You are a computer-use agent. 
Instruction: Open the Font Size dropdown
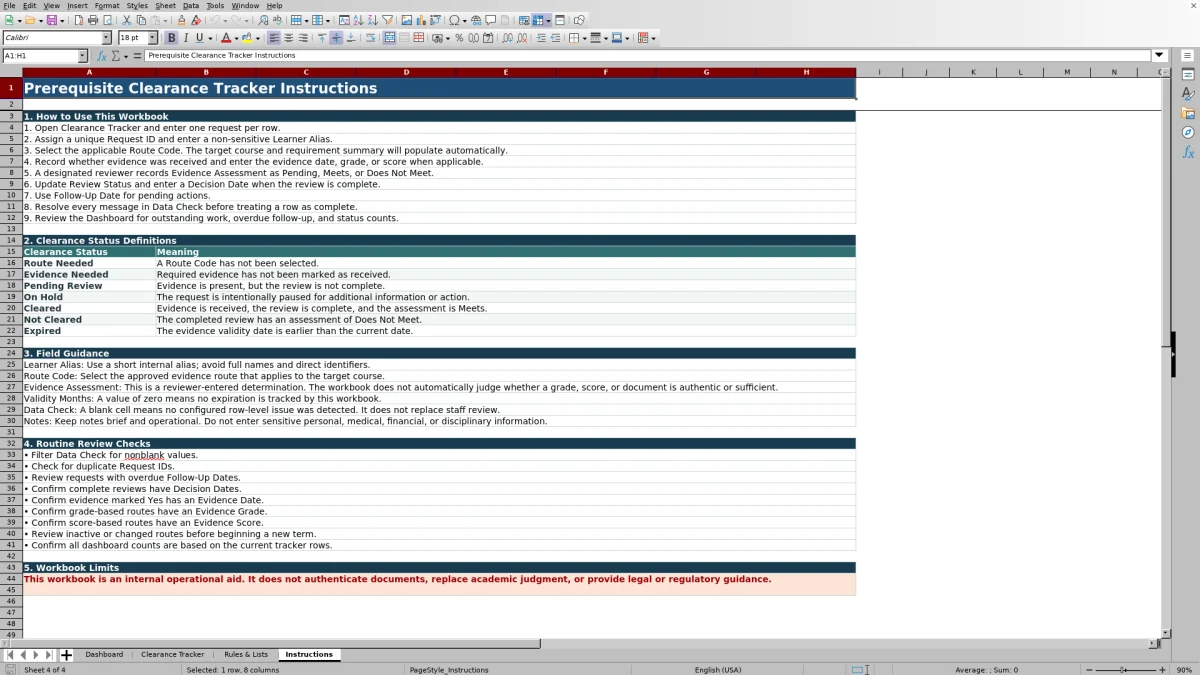[x=152, y=38]
